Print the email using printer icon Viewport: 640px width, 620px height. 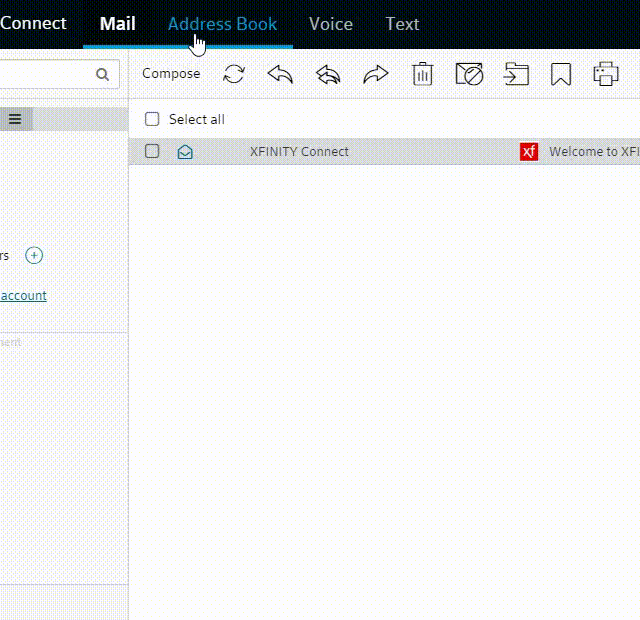click(x=606, y=74)
